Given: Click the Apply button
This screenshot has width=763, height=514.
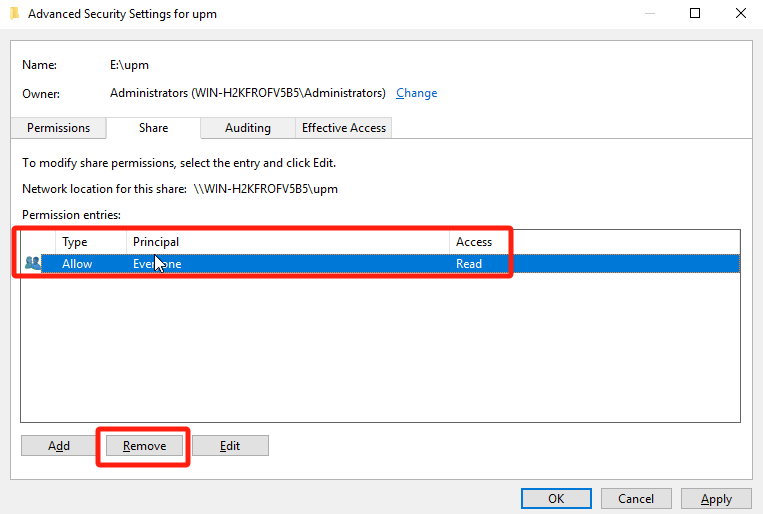Looking at the screenshot, I should (x=716, y=499).
